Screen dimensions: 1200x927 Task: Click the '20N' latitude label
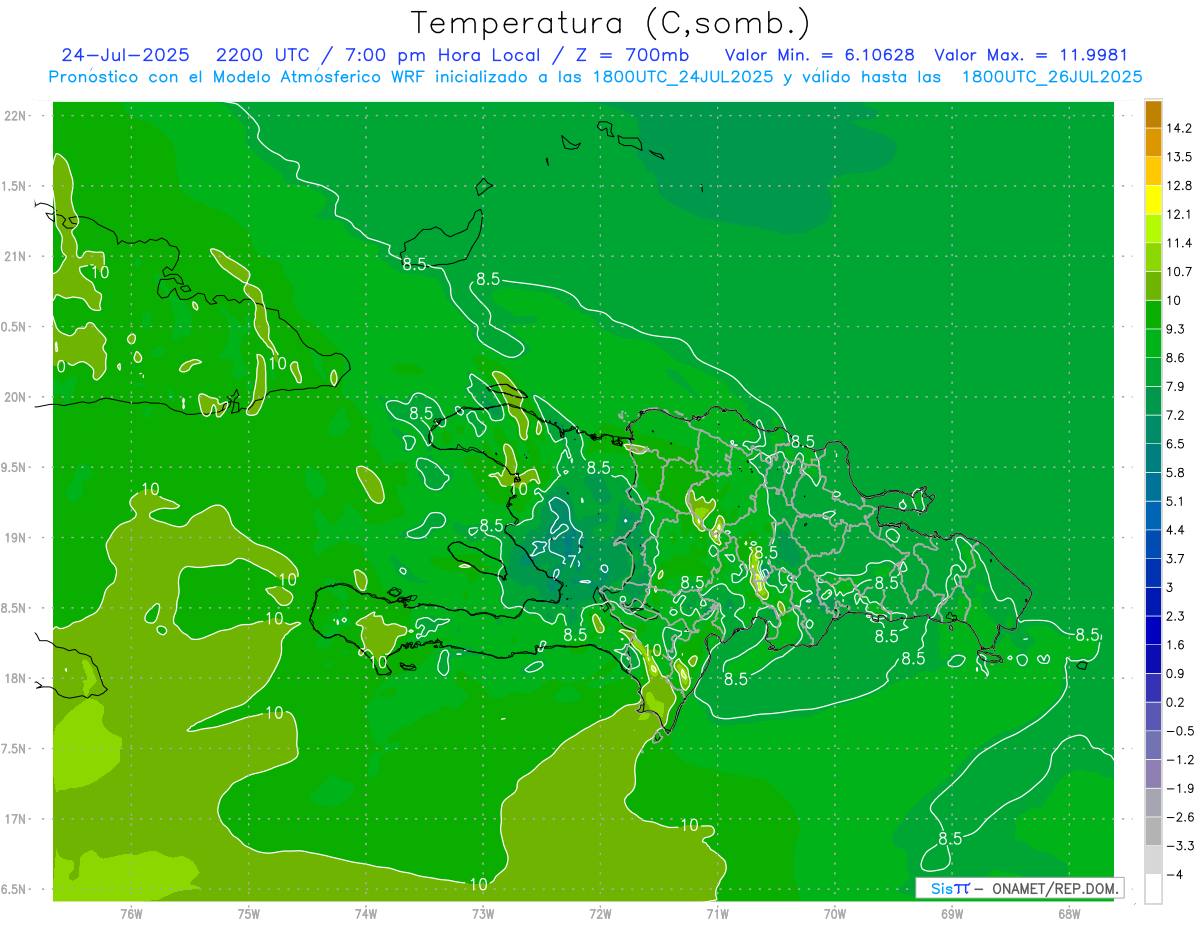[15, 397]
